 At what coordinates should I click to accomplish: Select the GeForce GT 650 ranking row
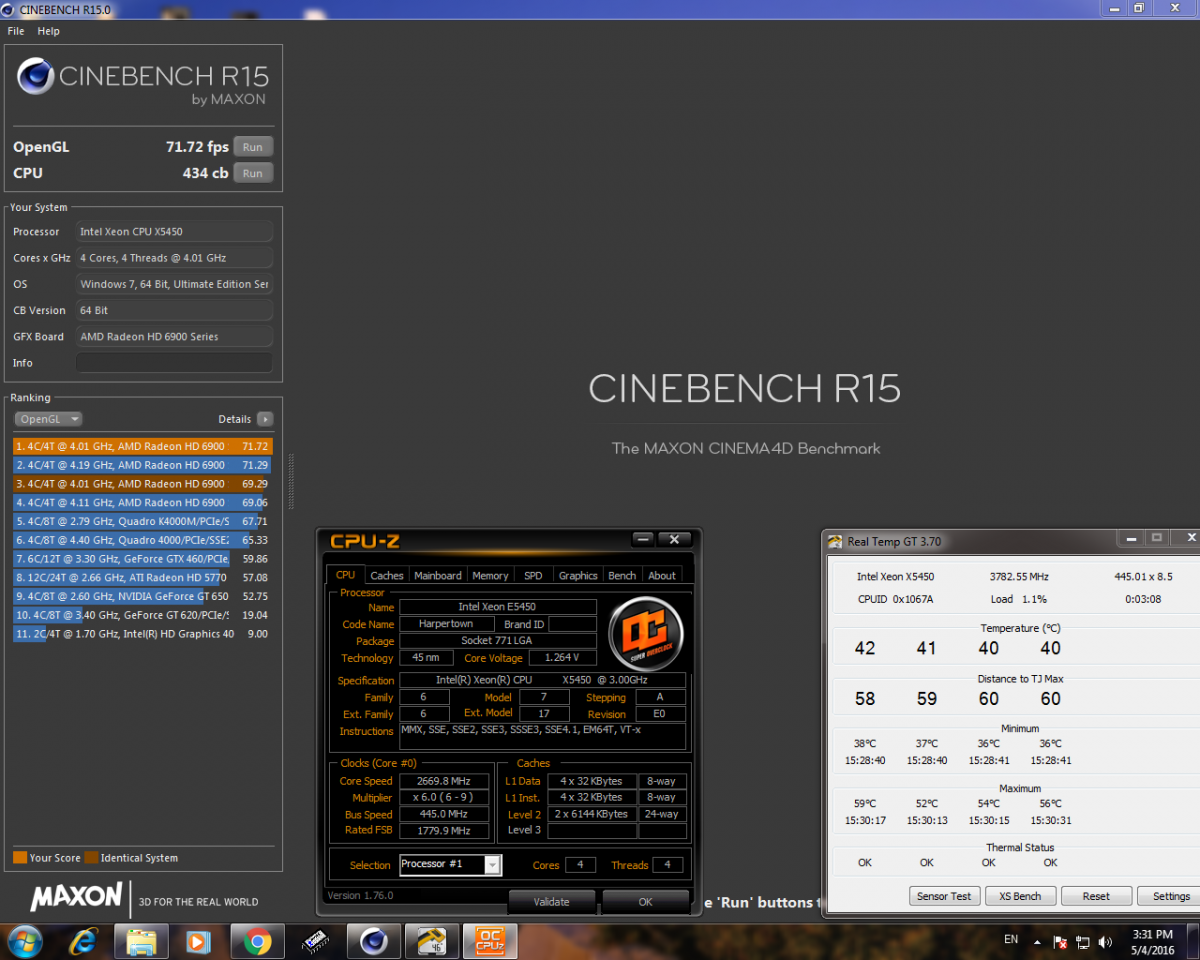pos(143,597)
